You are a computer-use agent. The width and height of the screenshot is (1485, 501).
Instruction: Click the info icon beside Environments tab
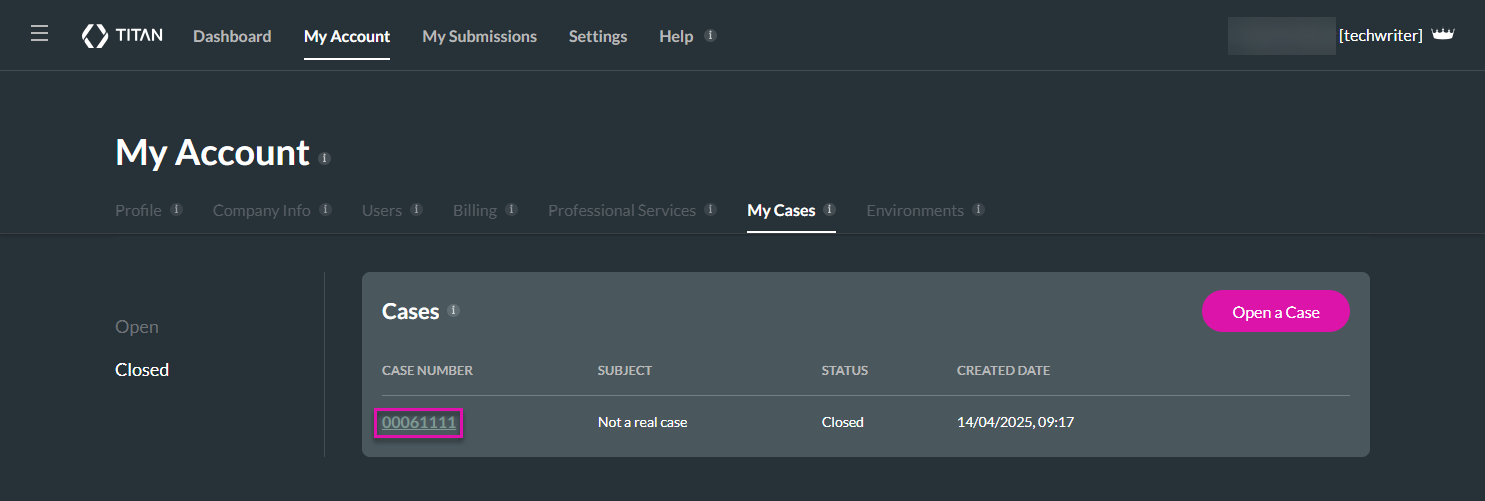click(x=978, y=210)
